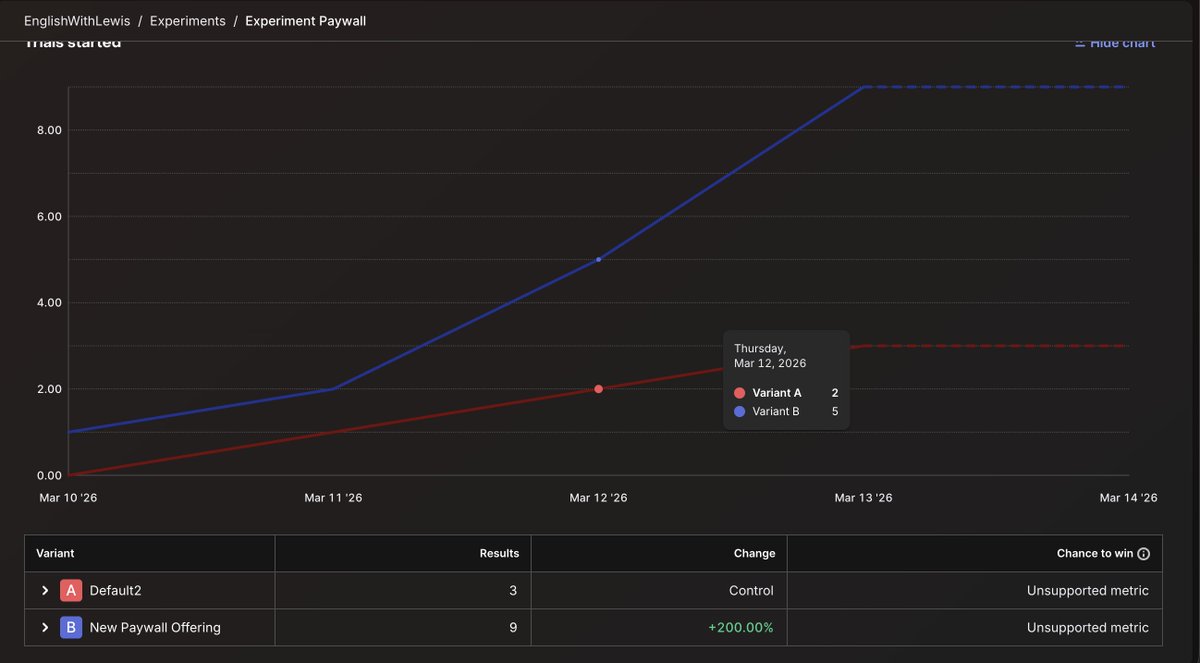Click the result value 3
1200x663 pixels.
513,591
